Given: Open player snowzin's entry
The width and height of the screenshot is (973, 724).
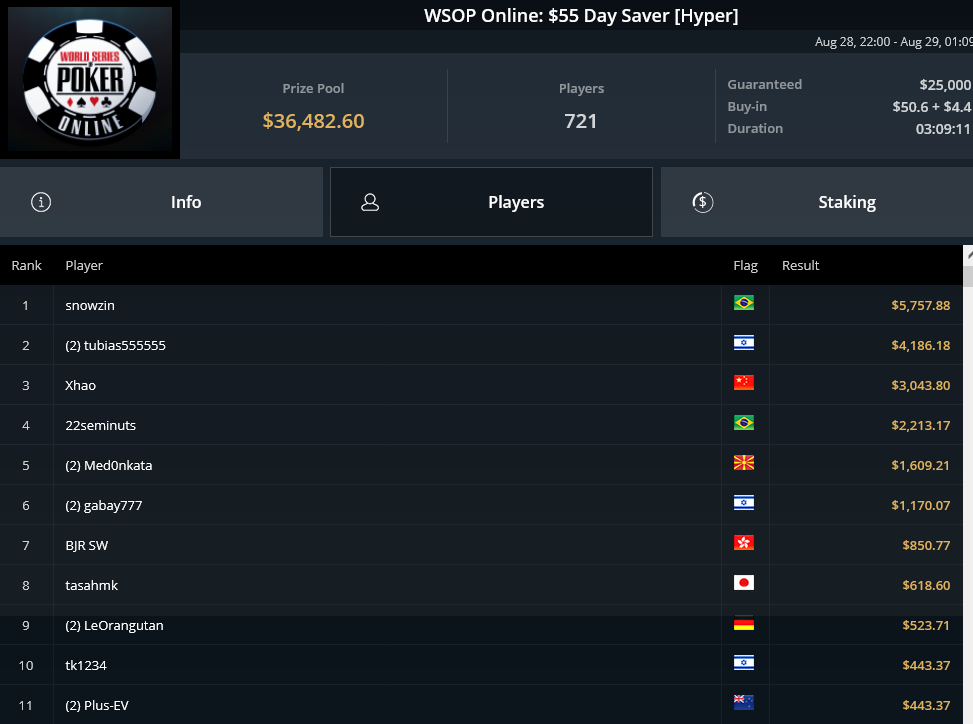Looking at the screenshot, I should (x=90, y=305).
